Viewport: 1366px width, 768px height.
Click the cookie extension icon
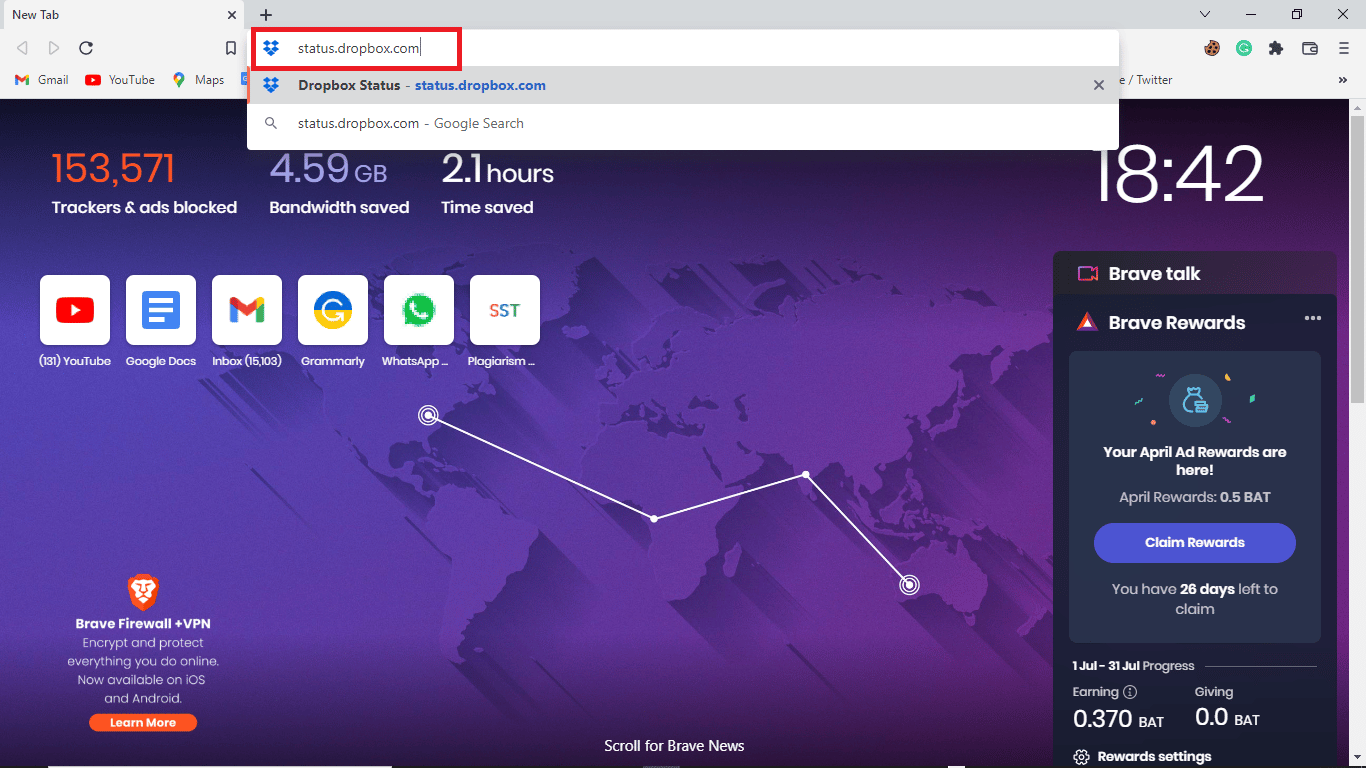(1212, 48)
